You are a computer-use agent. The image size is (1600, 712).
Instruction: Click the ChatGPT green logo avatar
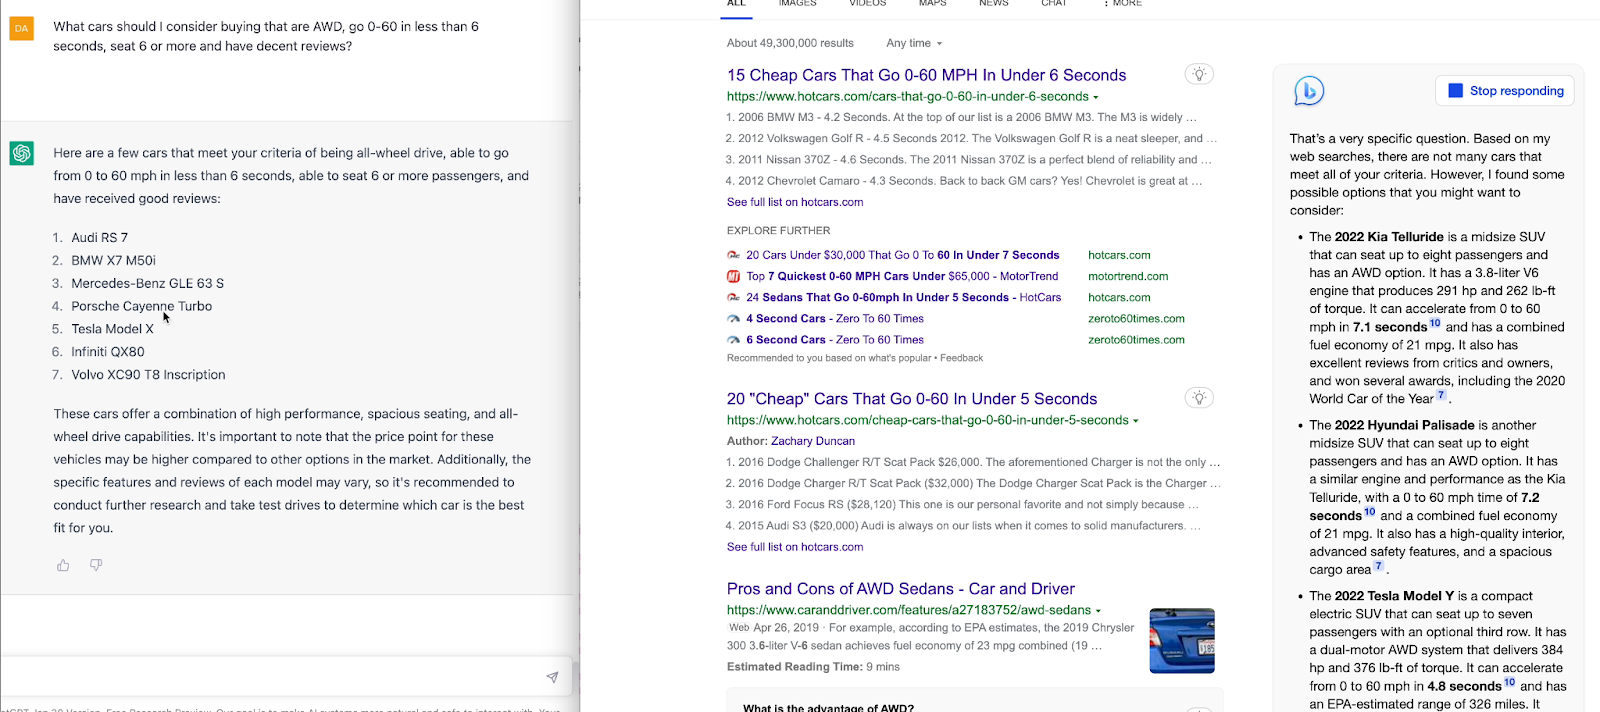[21, 153]
